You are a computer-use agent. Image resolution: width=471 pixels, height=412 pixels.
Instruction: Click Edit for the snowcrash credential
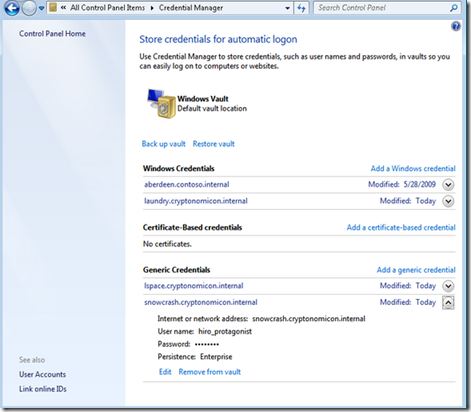tap(165, 372)
